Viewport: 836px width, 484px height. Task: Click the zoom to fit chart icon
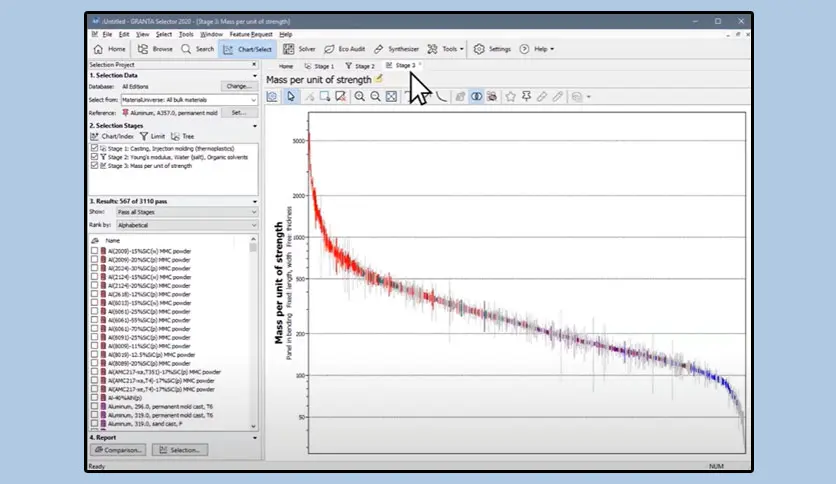(391, 96)
